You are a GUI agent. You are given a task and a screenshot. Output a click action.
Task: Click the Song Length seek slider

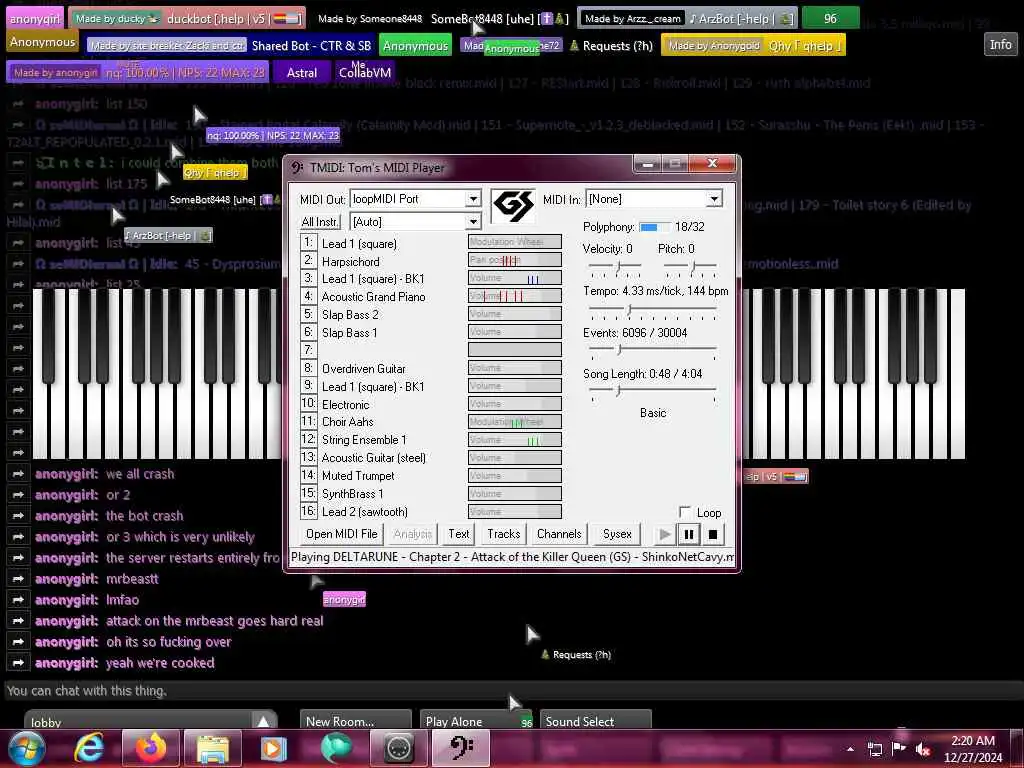[x=652, y=391]
